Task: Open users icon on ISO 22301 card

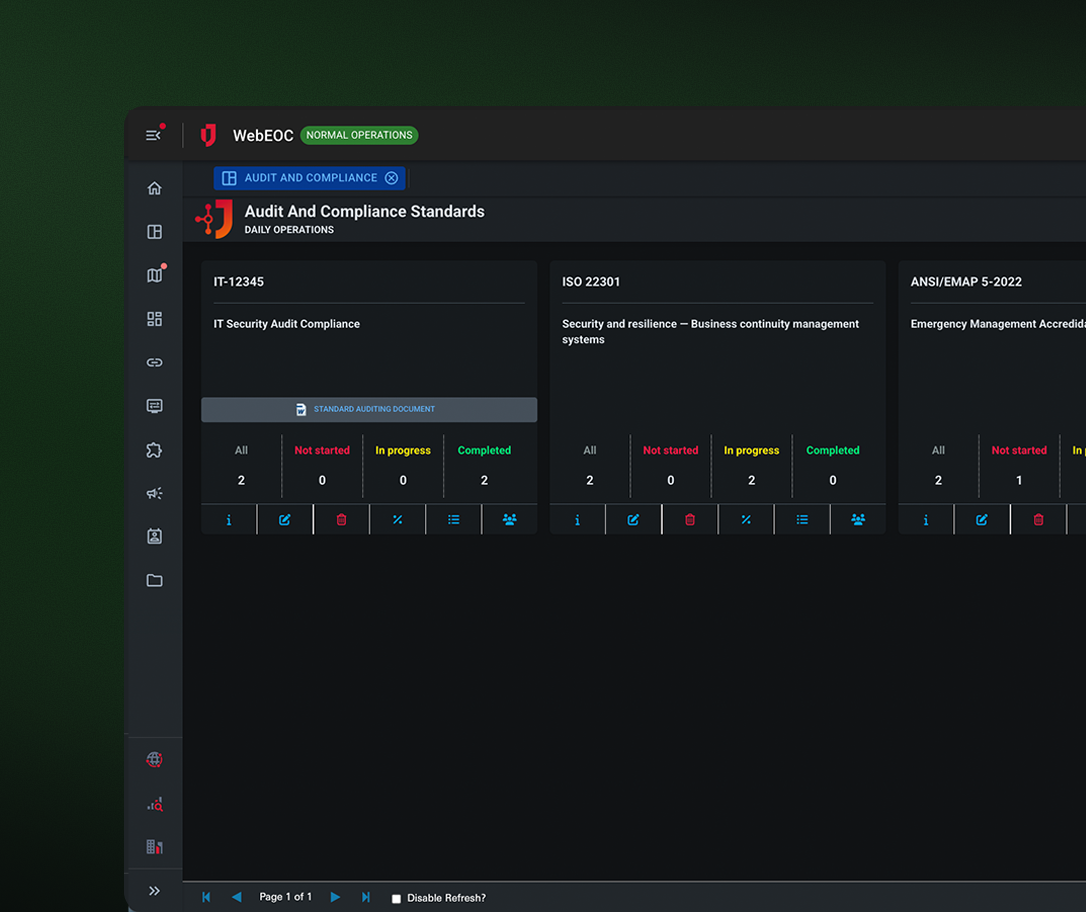Action: point(858,520)
